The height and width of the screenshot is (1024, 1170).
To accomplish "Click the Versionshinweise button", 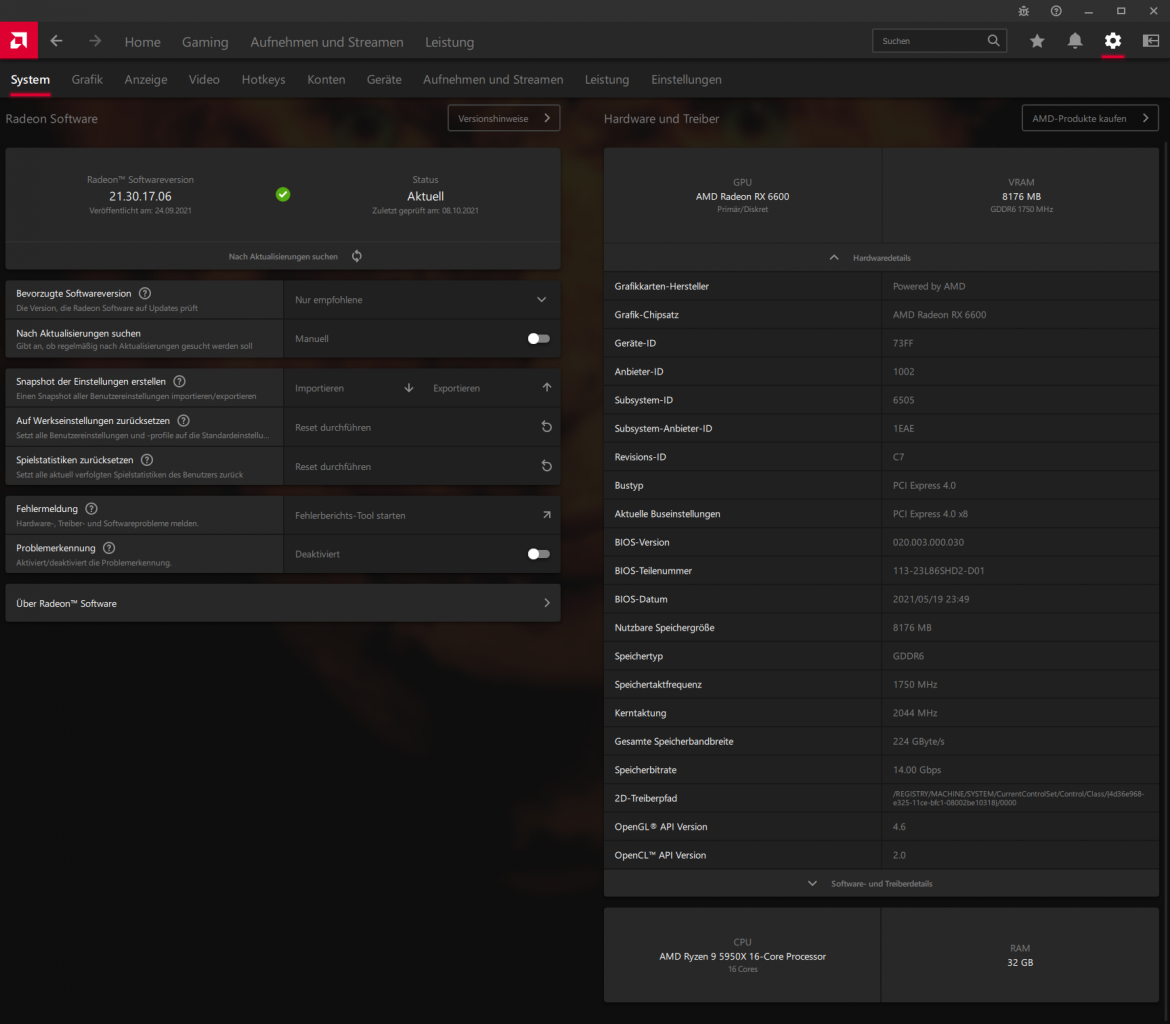I will [504, 118].
